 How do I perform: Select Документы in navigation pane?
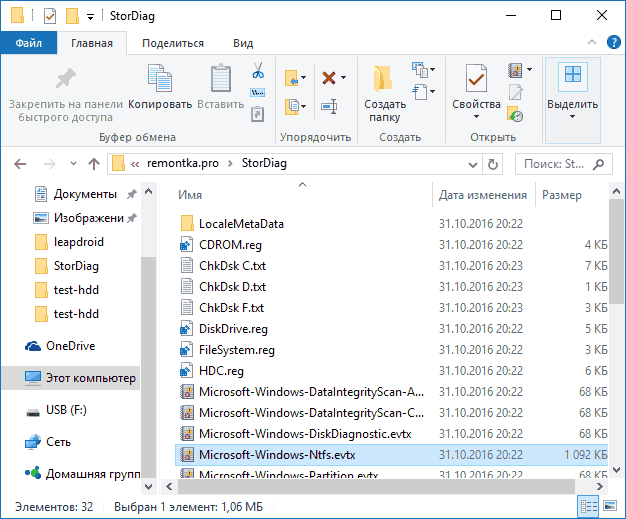[85, 194]
